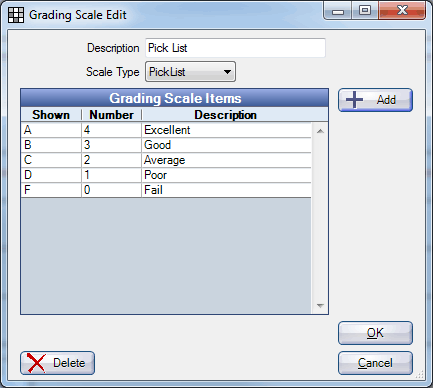
Task: Sort by the Shown column header
Action: pos(51,115)
